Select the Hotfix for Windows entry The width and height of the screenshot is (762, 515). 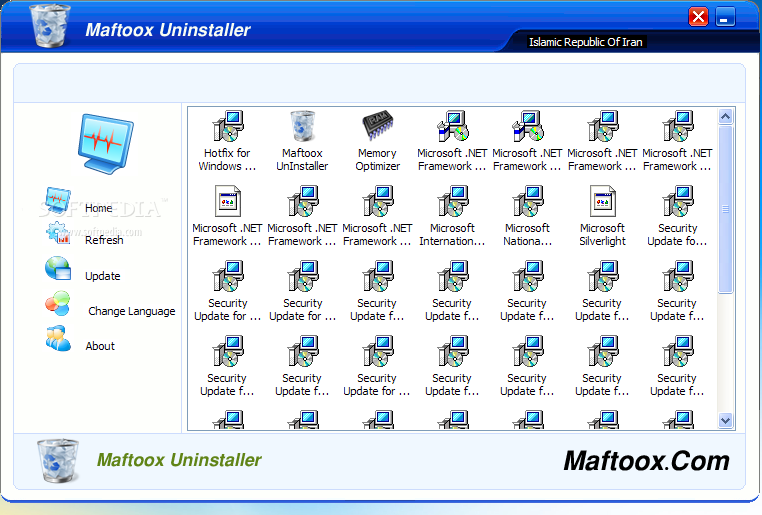(x=227, y=141)
